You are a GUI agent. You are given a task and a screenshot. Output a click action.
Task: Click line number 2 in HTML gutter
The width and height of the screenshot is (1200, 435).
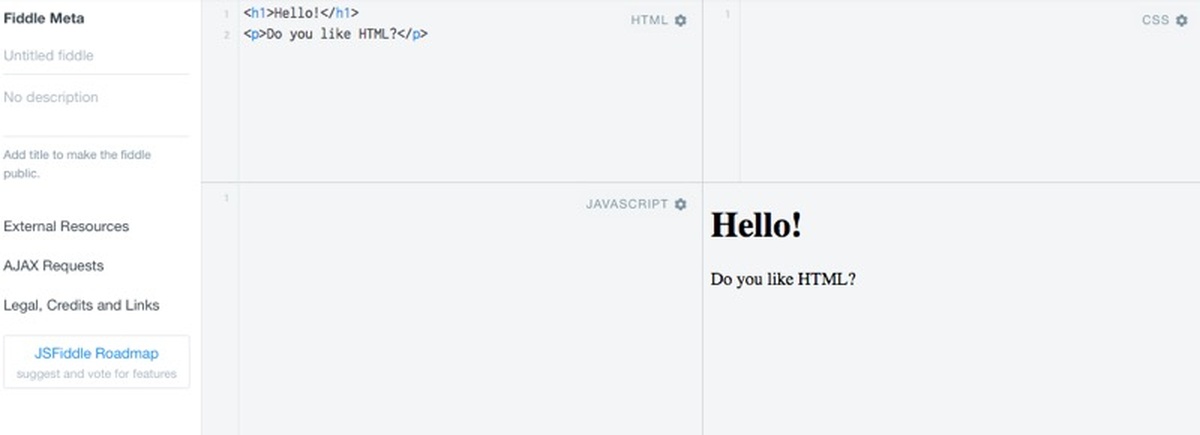pyautogui.click(x=226, y=35)
